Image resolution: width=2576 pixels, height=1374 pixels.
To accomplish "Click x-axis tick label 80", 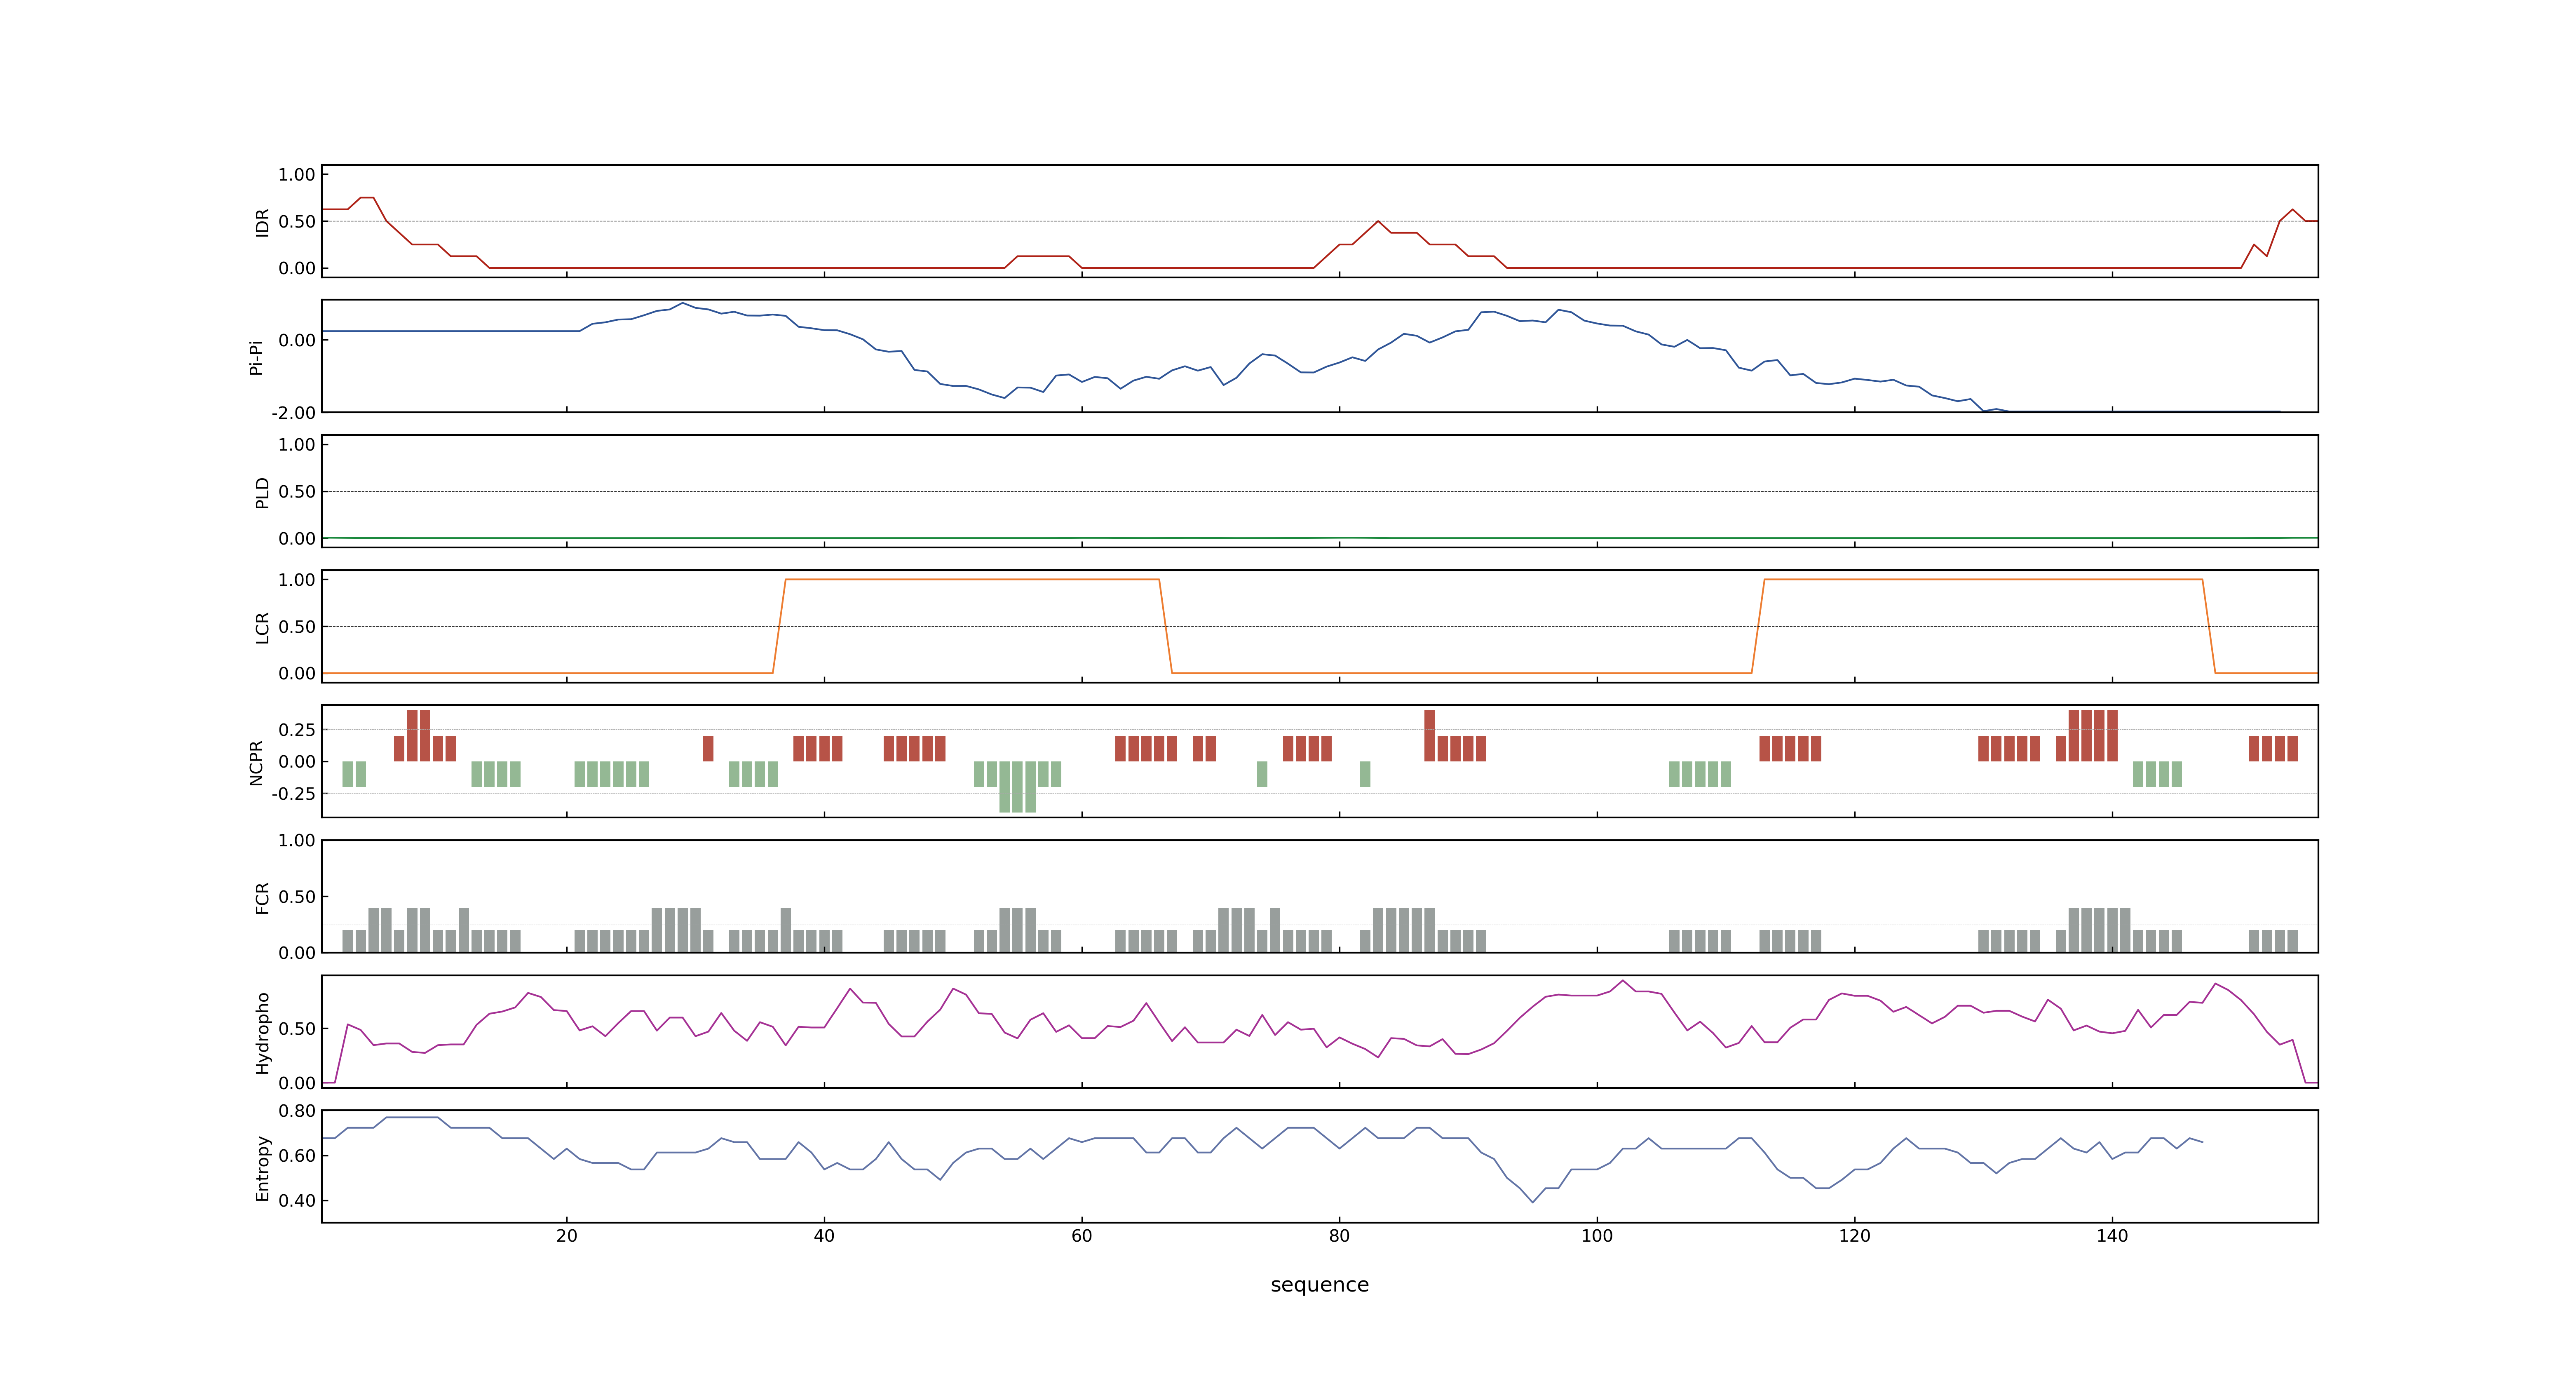I will (1339, 1235).
